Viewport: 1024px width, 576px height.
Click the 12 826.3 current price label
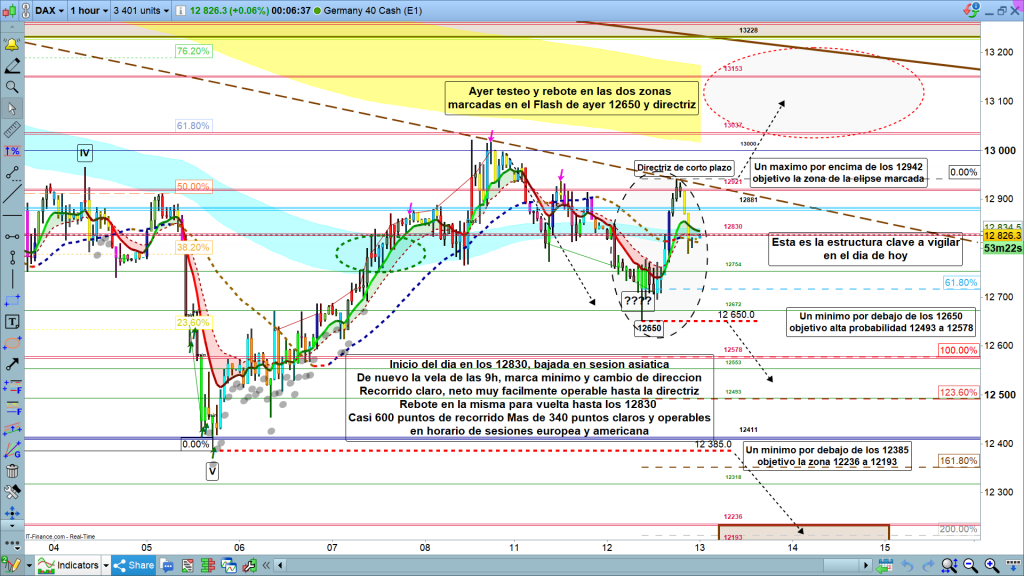coord(1001,236)
